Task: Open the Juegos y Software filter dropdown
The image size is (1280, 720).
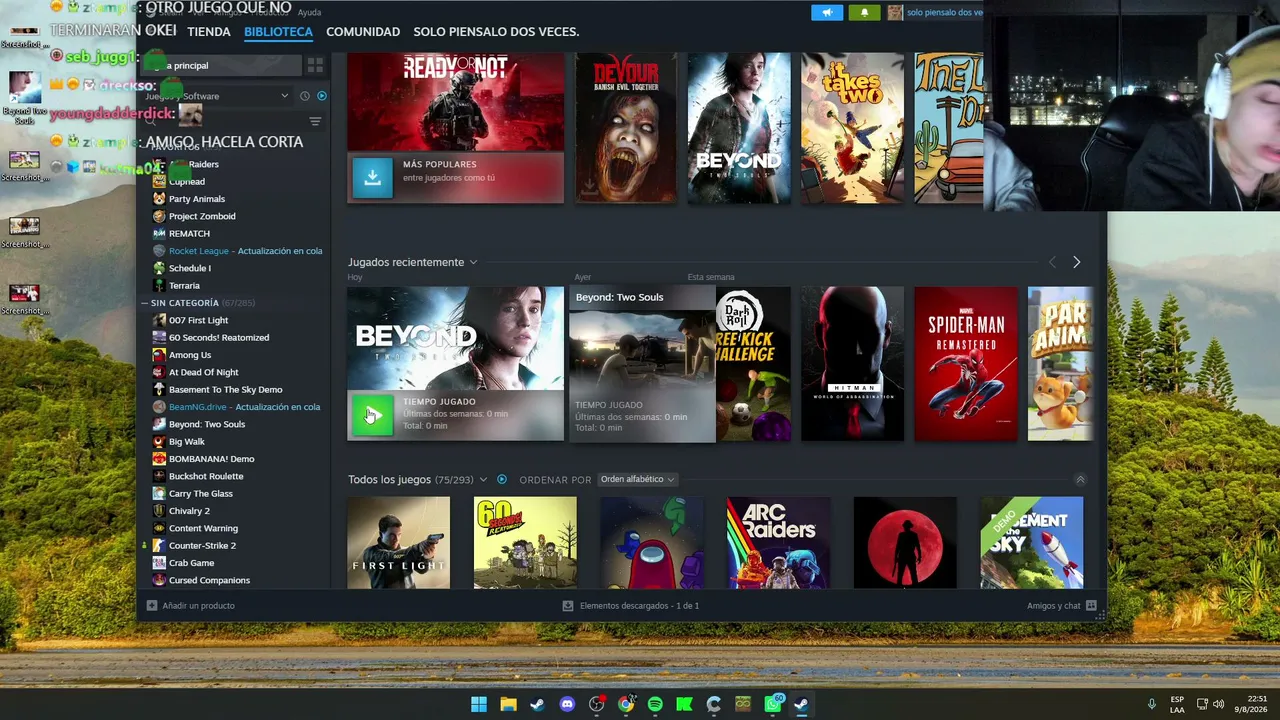Action: point(218,96)
